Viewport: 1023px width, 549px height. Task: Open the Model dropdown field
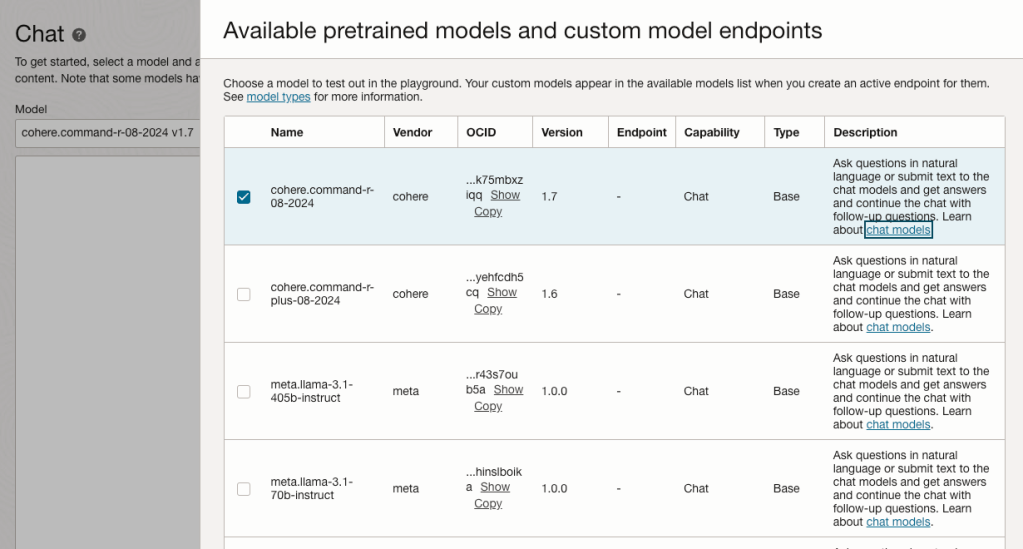pos(107,132)
